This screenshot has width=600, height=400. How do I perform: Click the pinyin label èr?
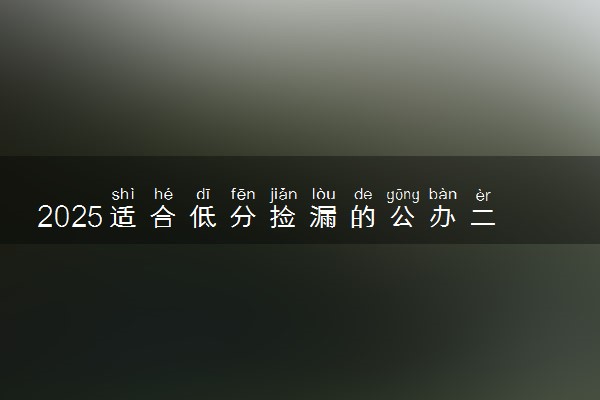483,196
